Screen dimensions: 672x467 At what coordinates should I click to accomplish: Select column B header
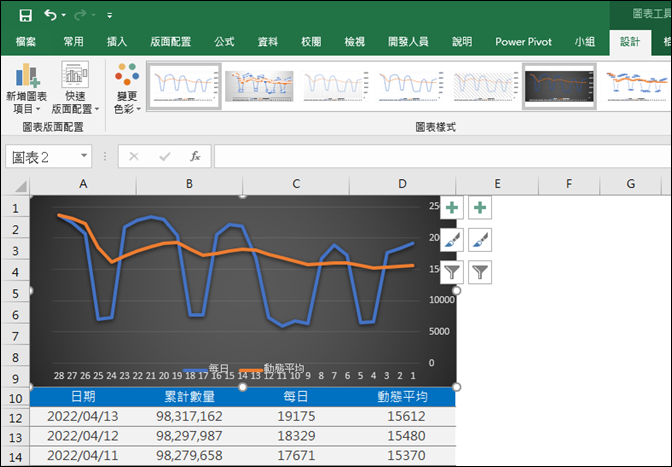[189, 184]
